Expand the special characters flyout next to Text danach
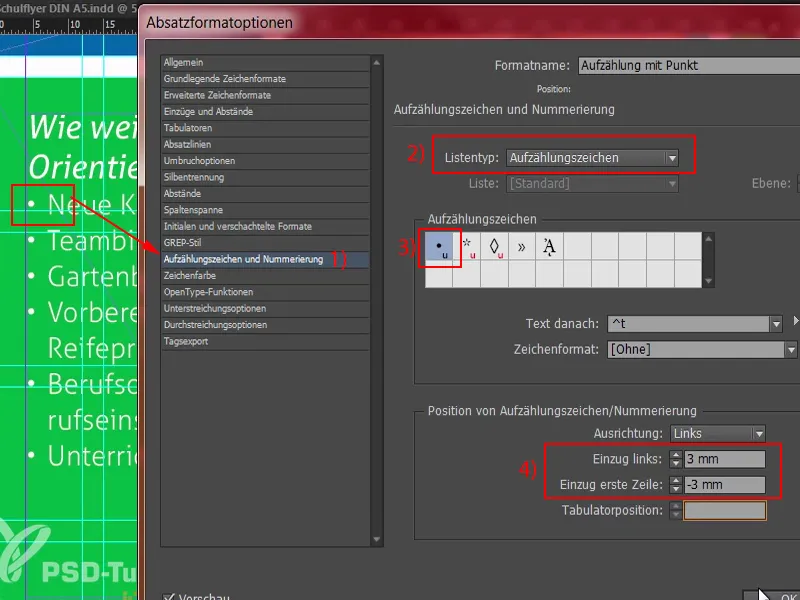This screenshot has width=800, height=600. [796, 321]
